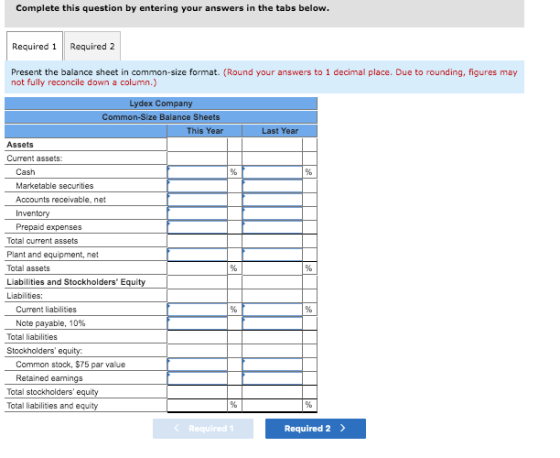560x458 pixels.
Task: Select Common stock This Year input field
Action: [197, 364]
